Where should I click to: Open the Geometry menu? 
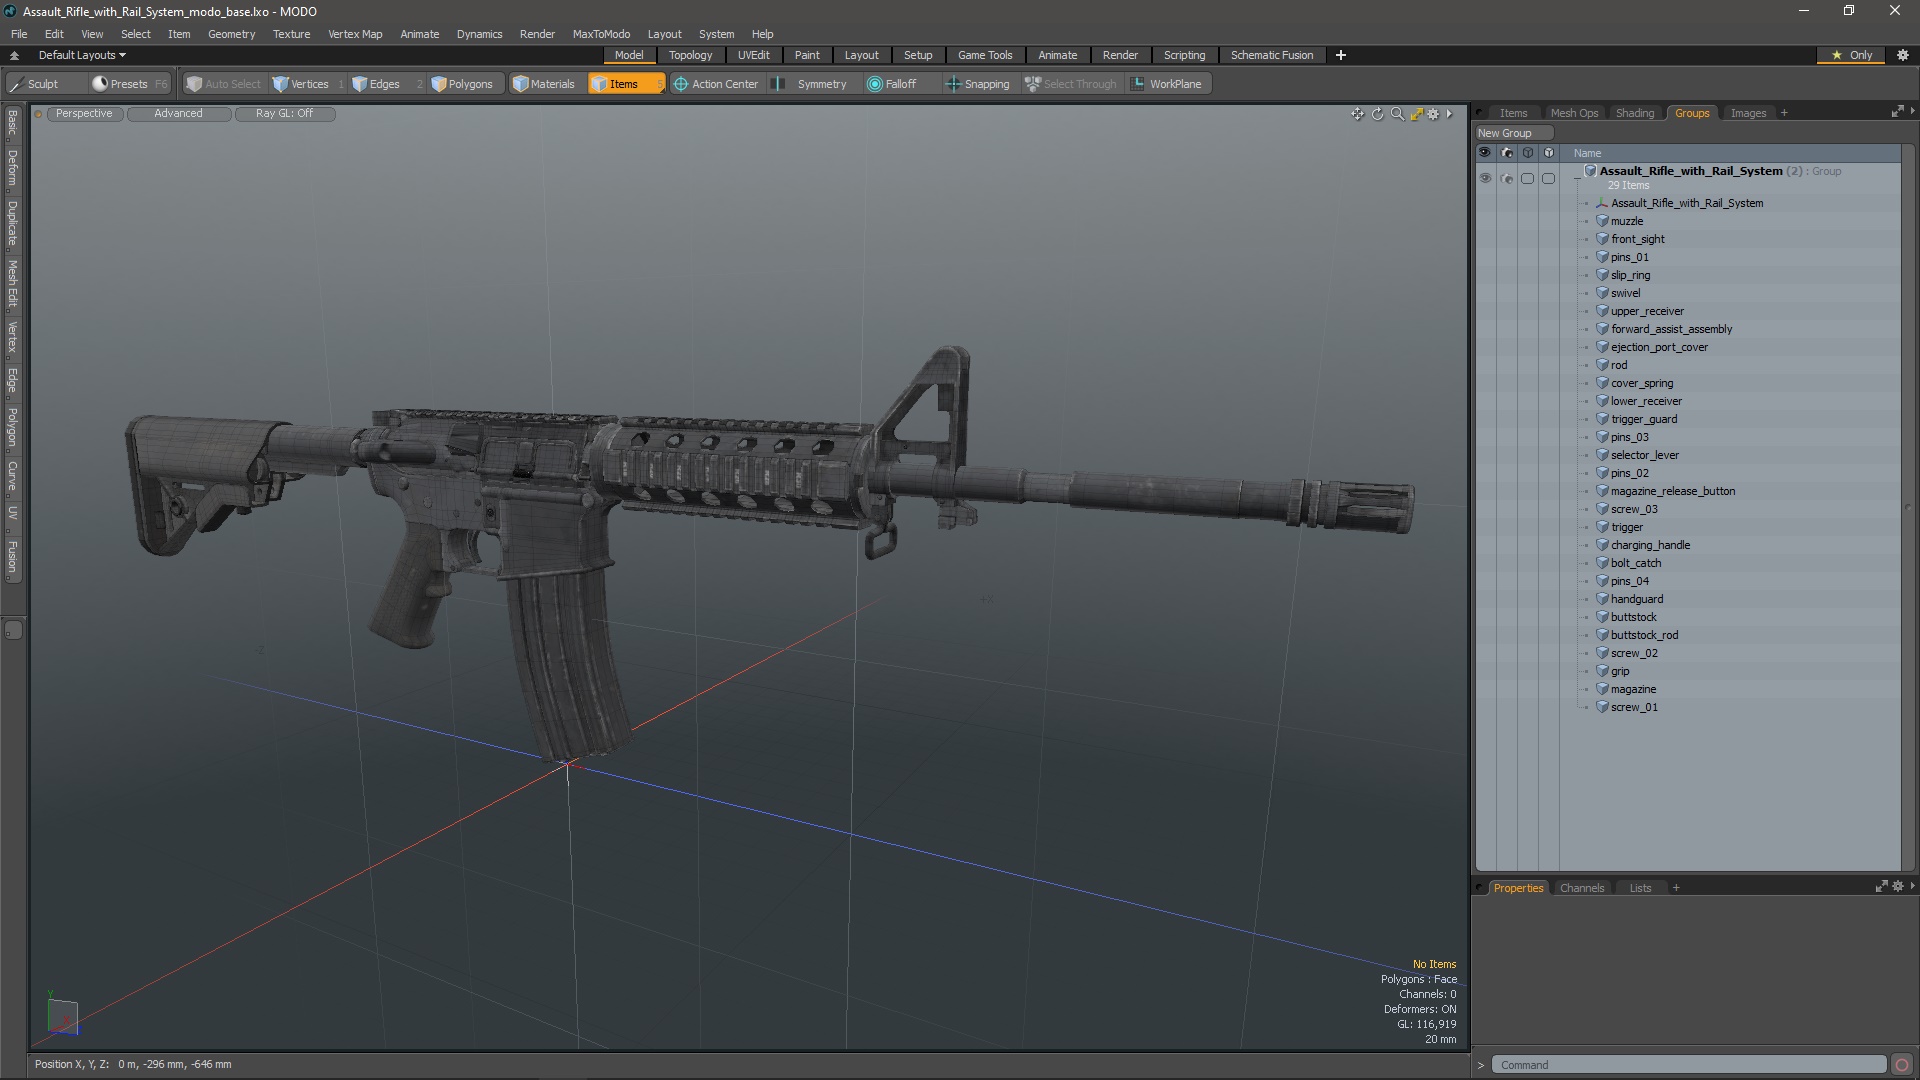(x=231, y=34)
